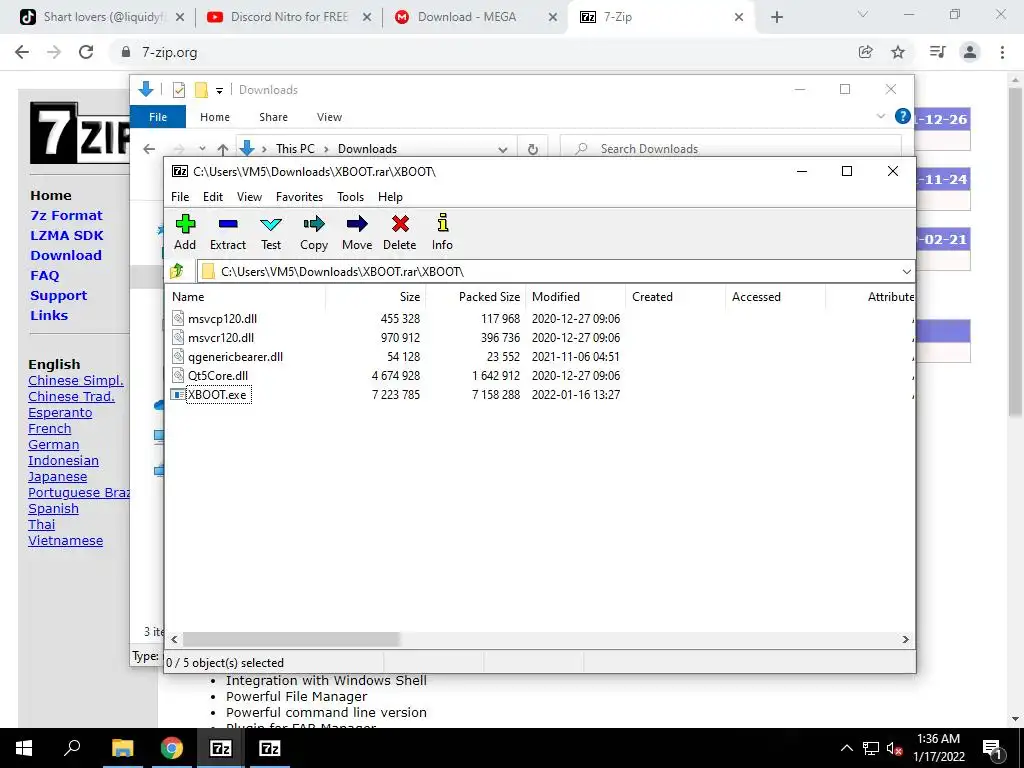
Task: Open the Favorites menu
Action: tap(299, 197)
